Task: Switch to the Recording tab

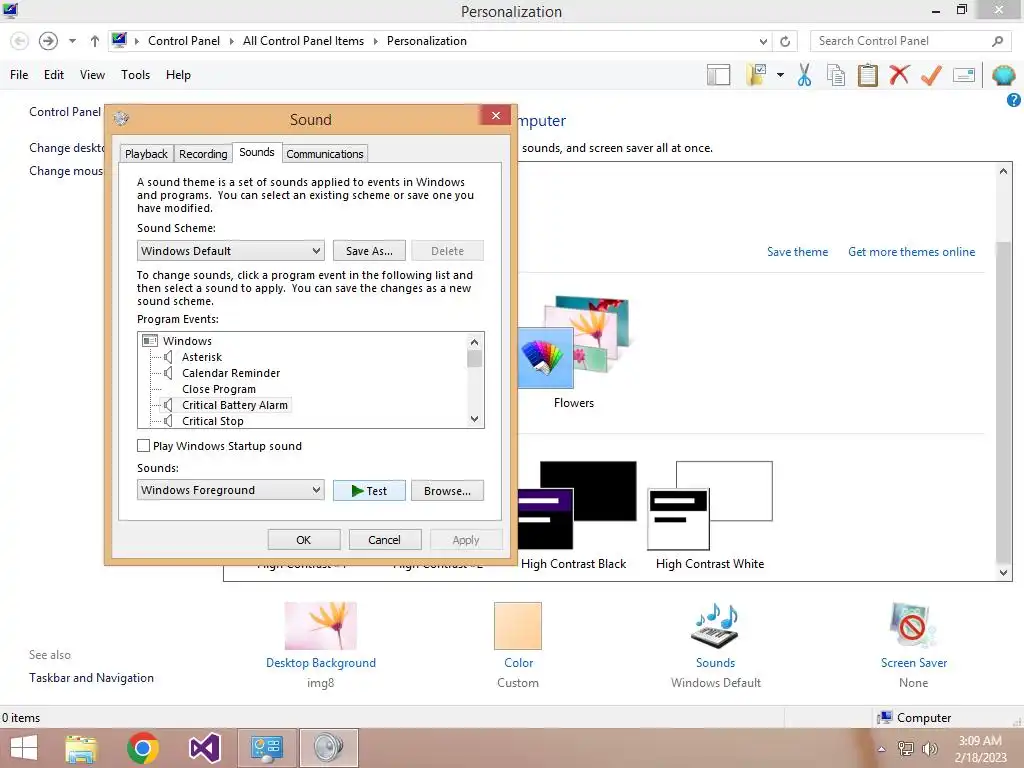Action: (x=203, y=153)
